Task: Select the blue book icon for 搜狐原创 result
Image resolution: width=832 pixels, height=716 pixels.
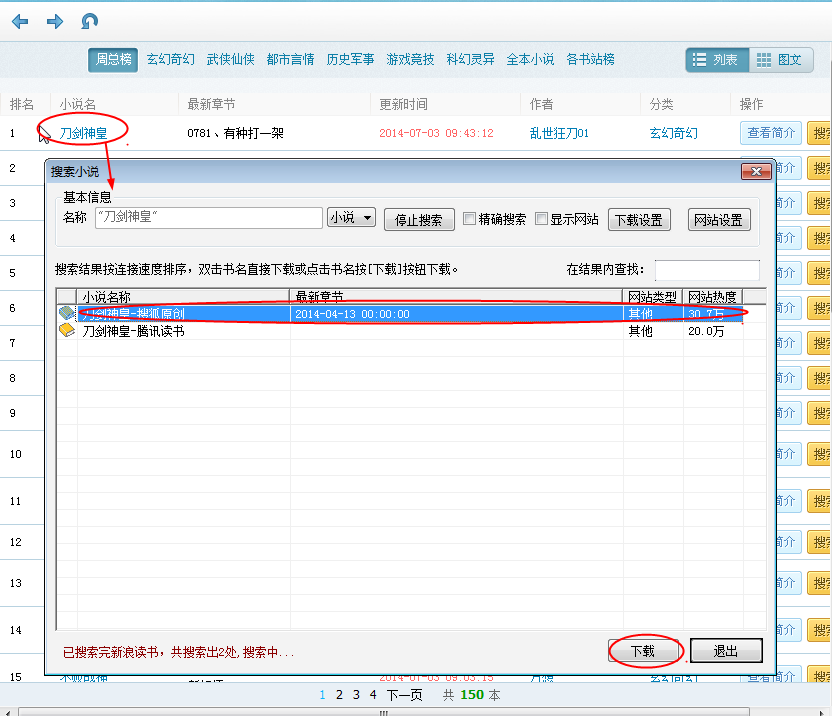Action: click(x=67, y=313)
